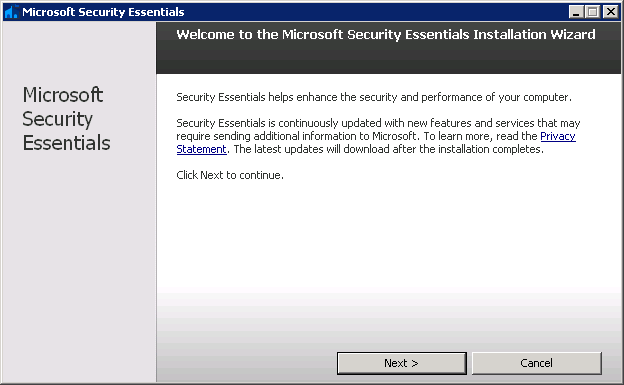
Task: Maximize the Security Essentials window
Action: tap(593, 12)
